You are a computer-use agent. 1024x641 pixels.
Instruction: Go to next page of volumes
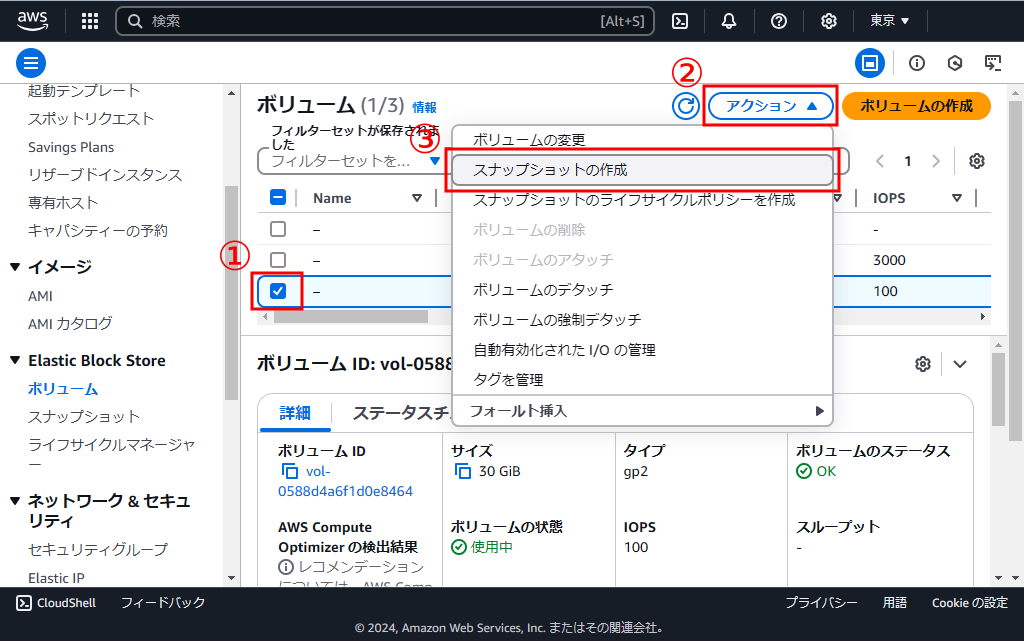click(x=936, y=161)
